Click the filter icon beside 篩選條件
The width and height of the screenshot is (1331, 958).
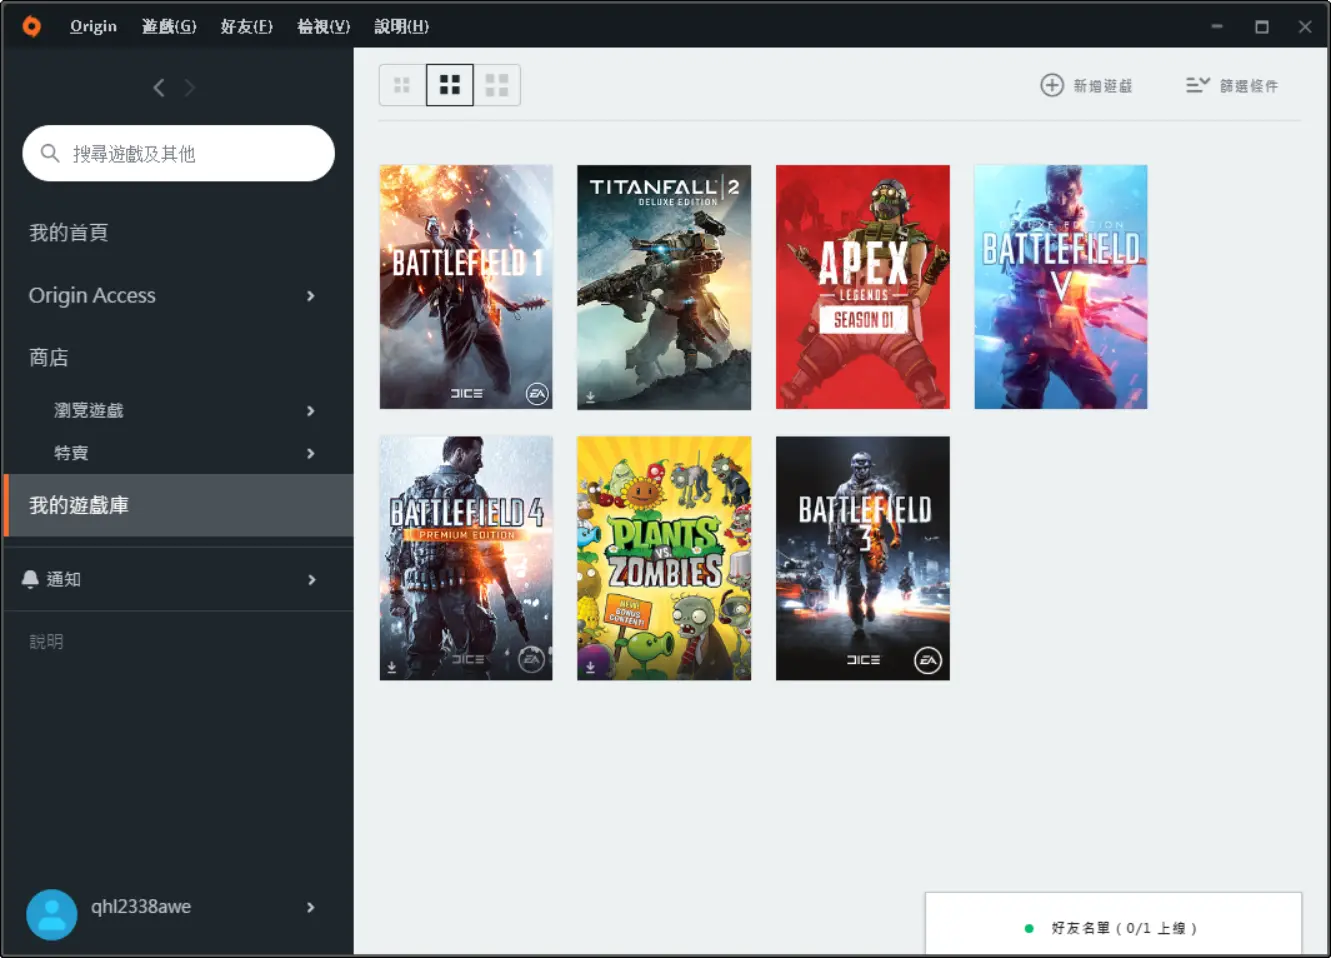pos(1197,85)
